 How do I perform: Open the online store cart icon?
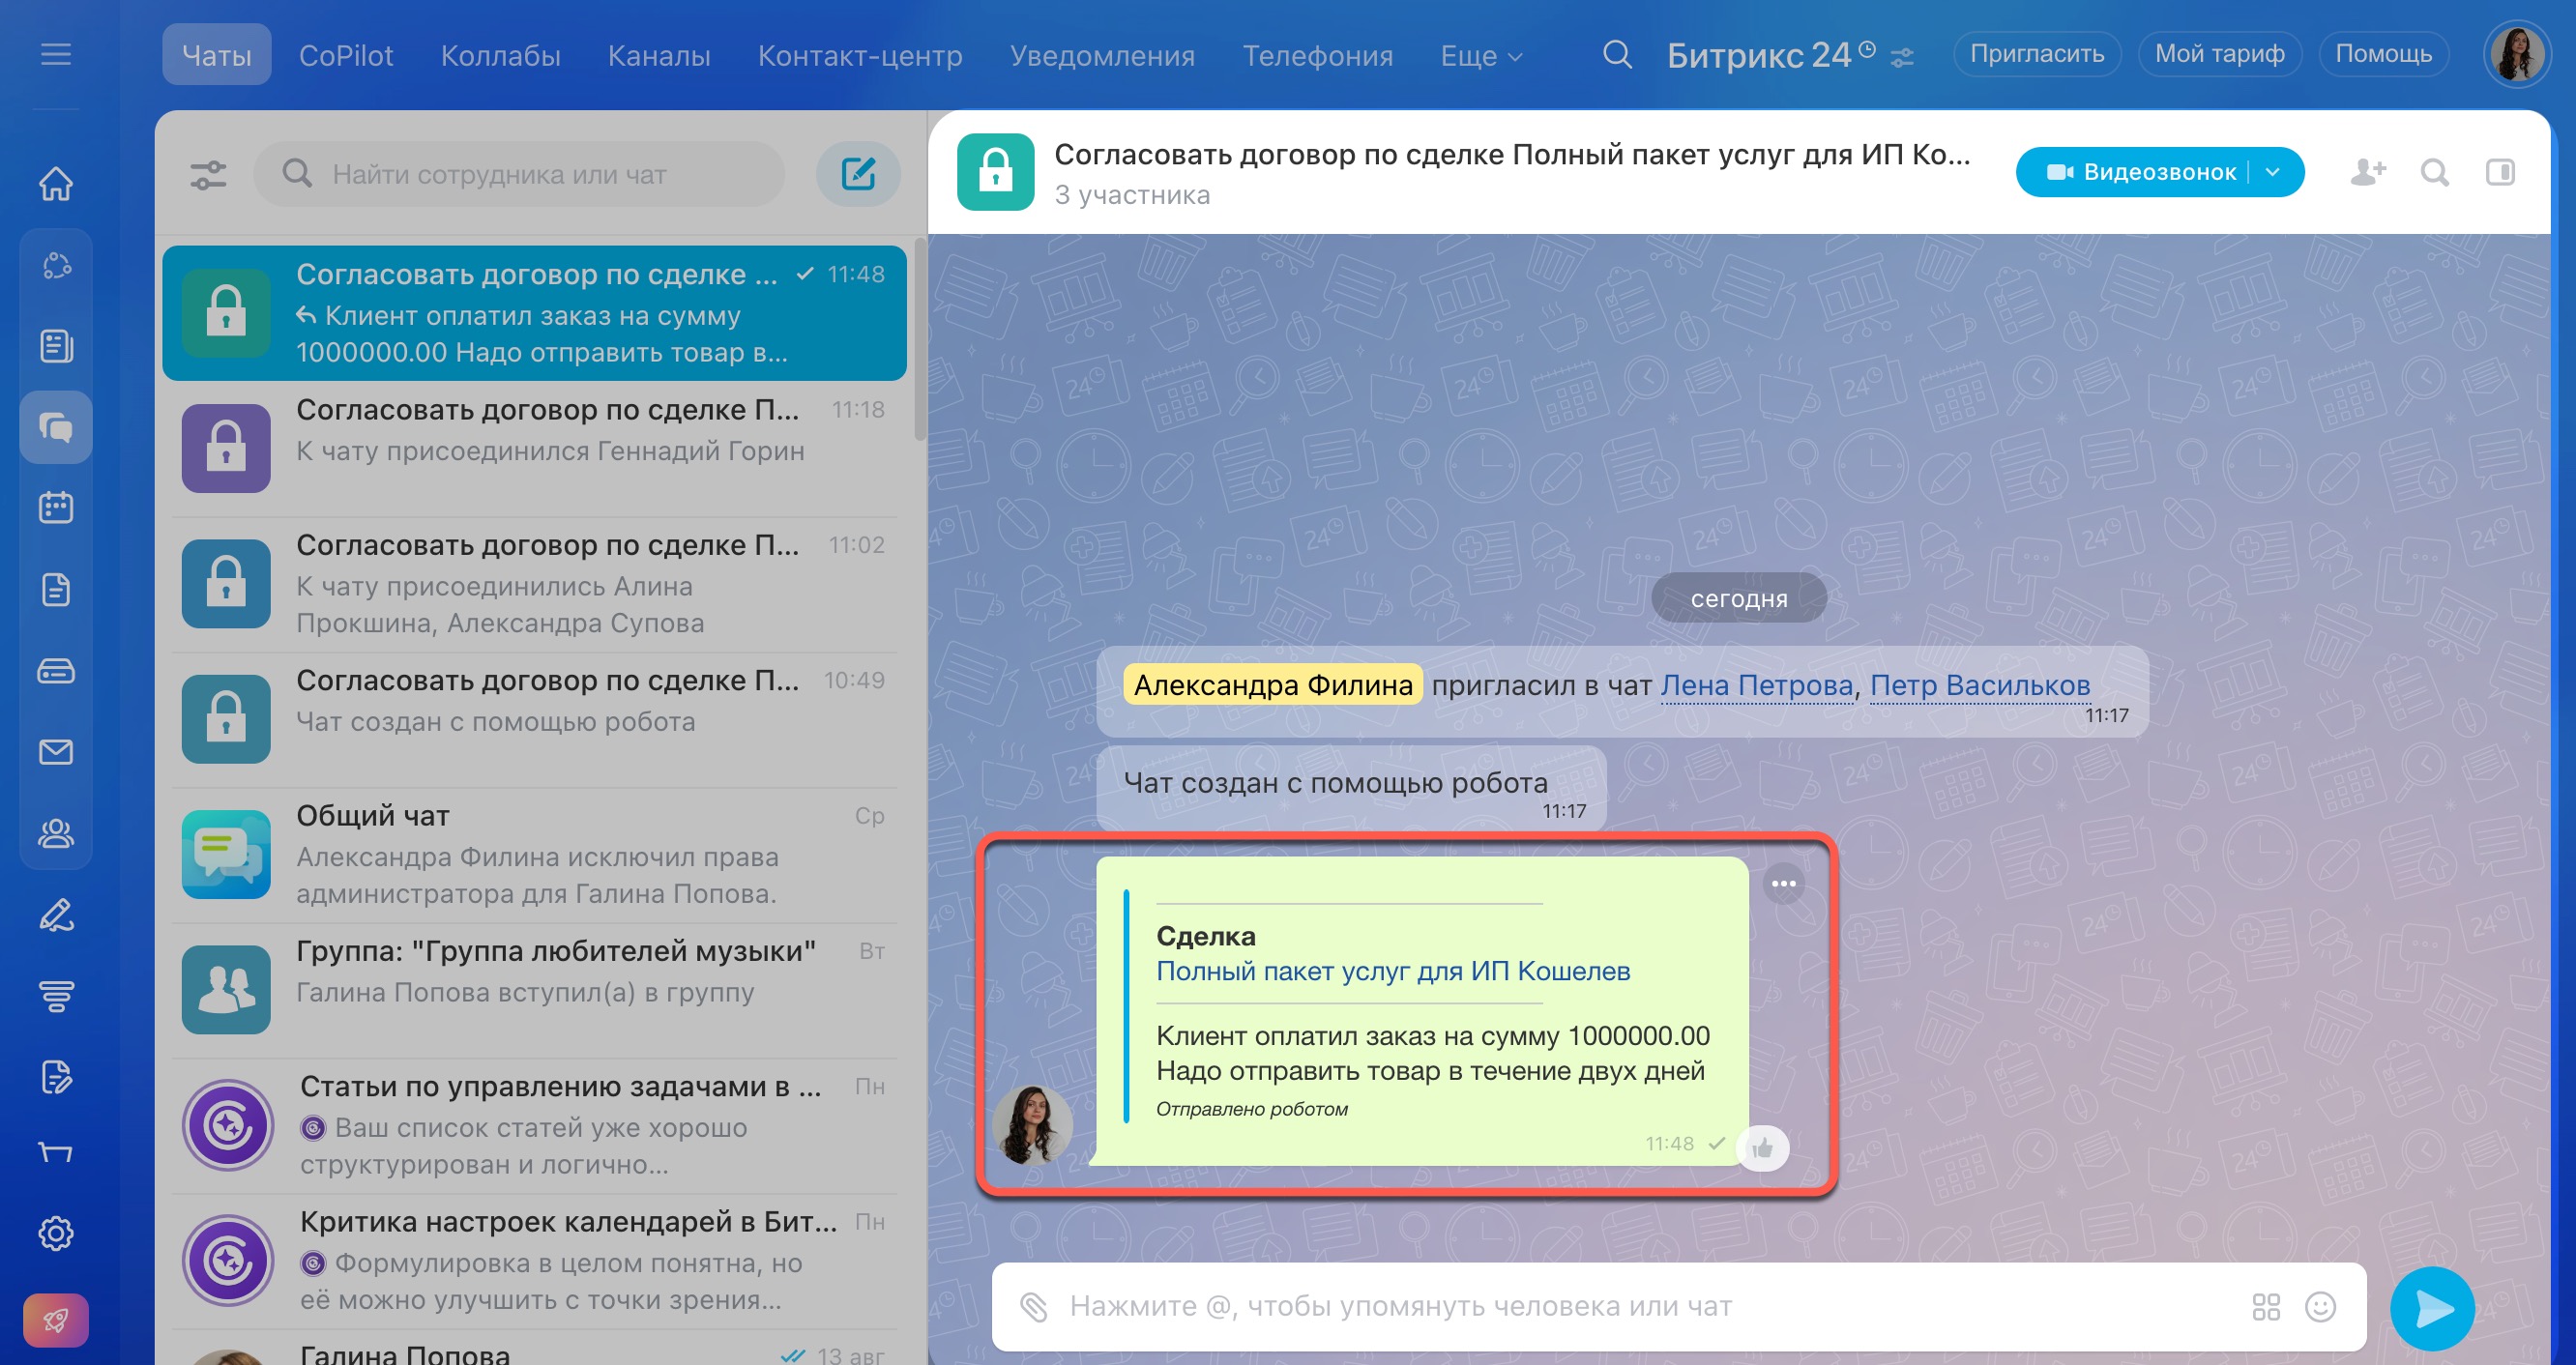(x=56, y=1153)
